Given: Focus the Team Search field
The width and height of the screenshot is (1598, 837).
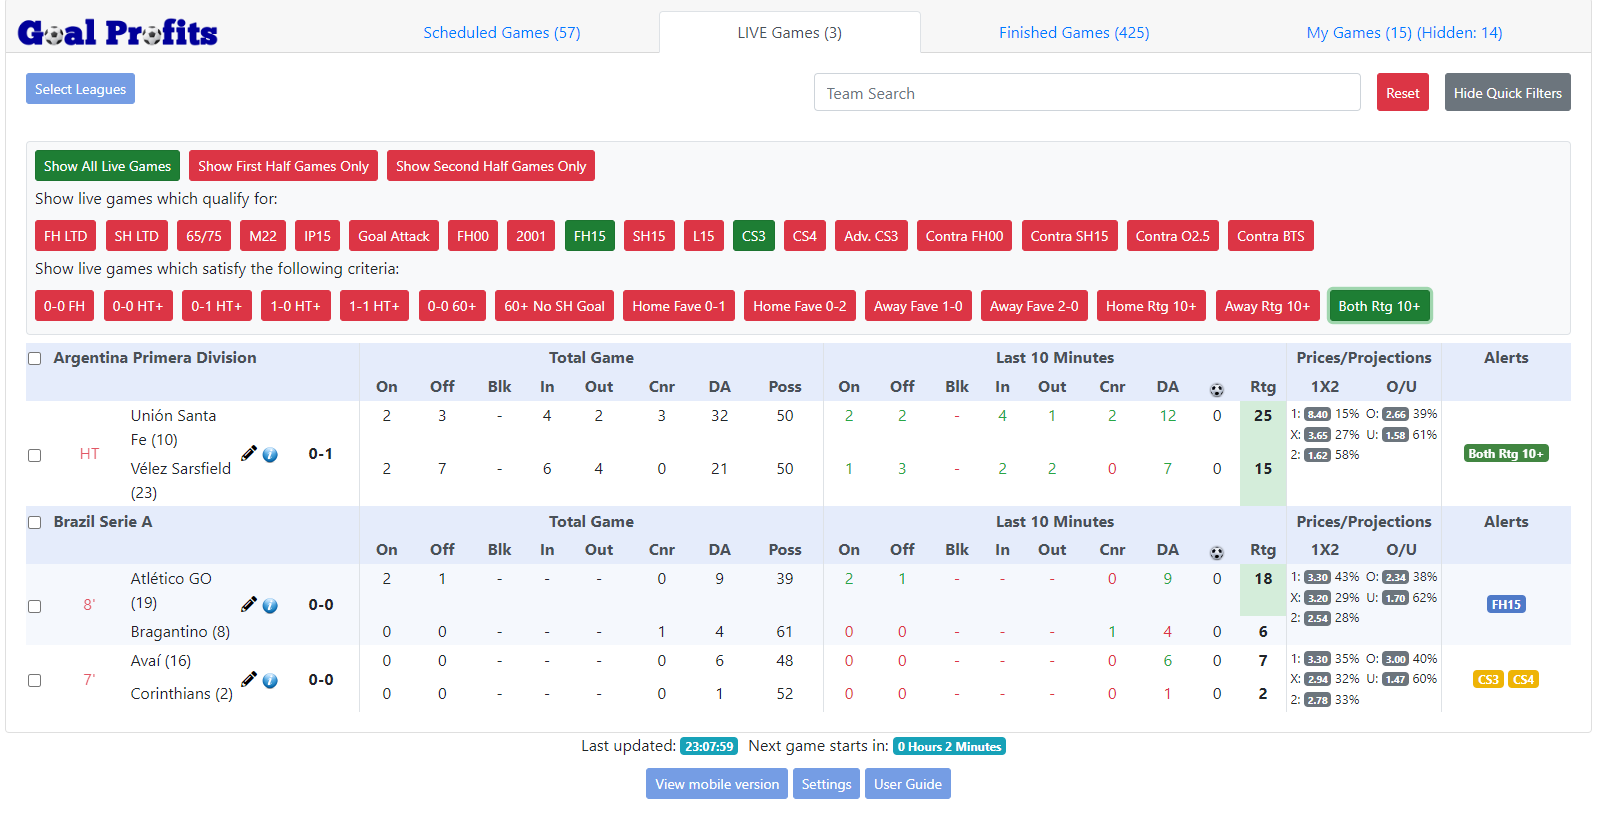Looking at the screenshot, I should (x=1087, y=93).
